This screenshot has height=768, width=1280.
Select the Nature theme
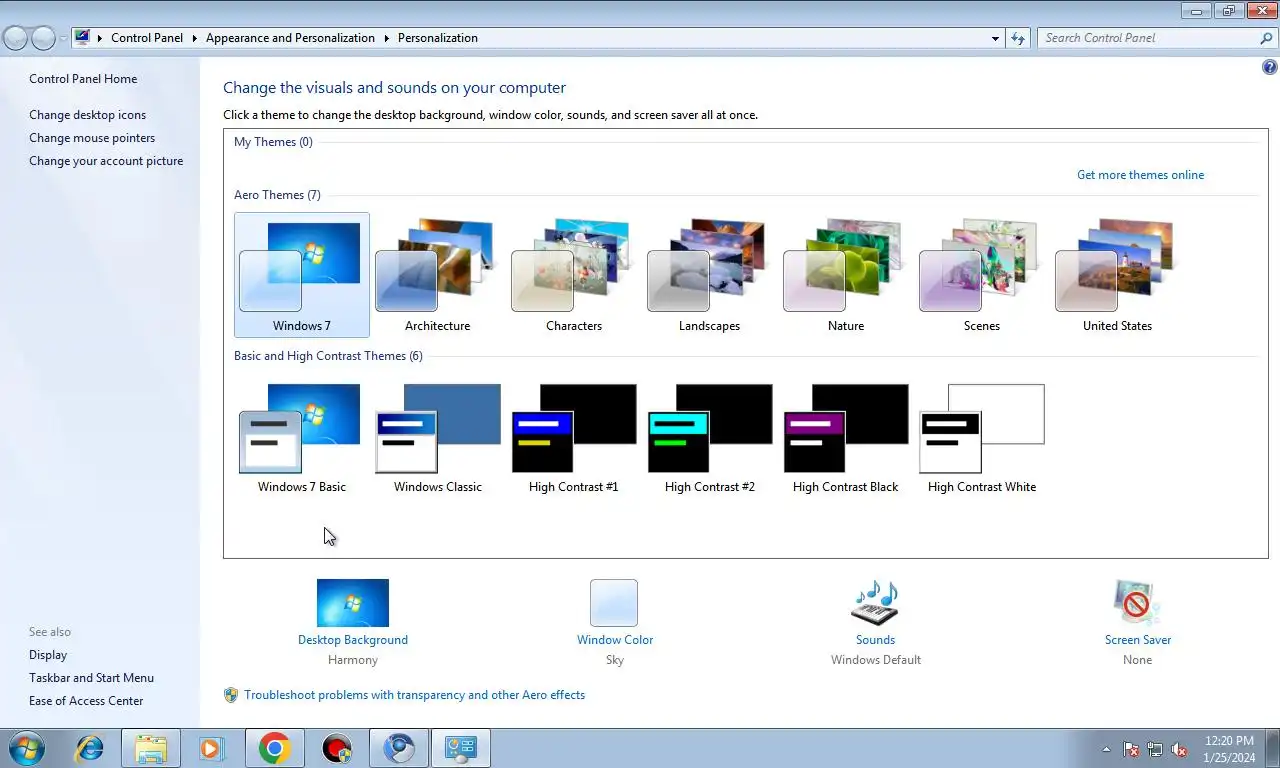[845, 275]
